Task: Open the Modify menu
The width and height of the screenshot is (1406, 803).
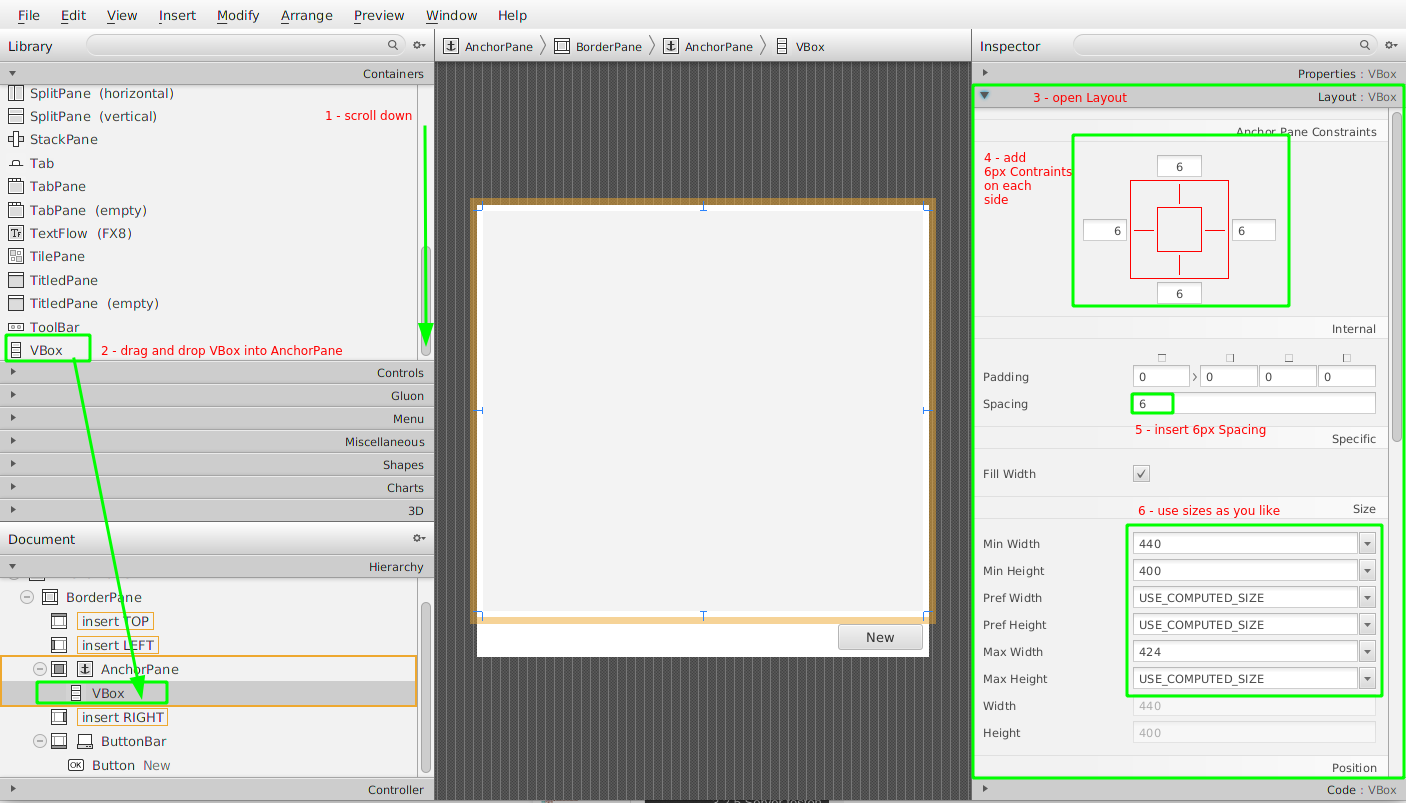Action: (x=238, y=15)
